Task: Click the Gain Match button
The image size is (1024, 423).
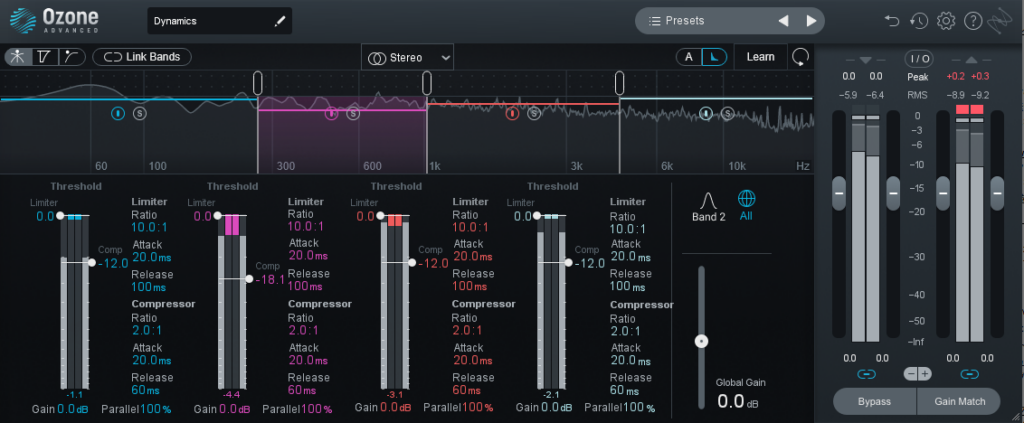Action: click(959, 401)
